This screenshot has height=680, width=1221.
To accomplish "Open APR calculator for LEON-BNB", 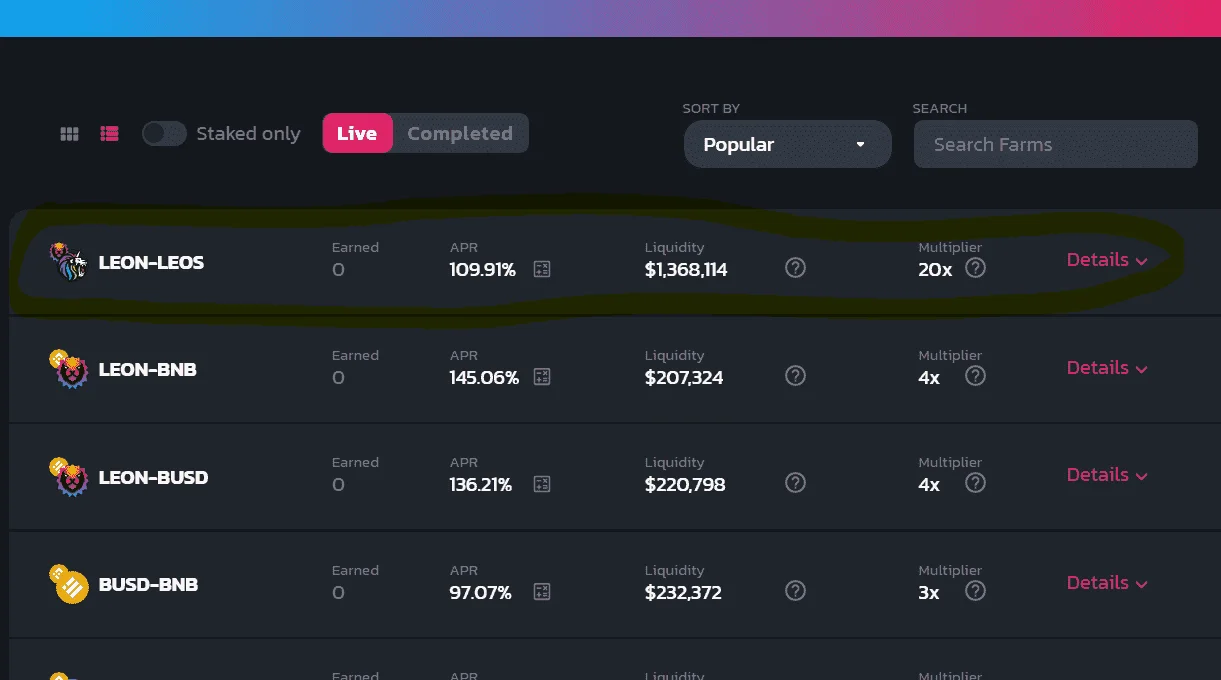I will click(542, 377).
